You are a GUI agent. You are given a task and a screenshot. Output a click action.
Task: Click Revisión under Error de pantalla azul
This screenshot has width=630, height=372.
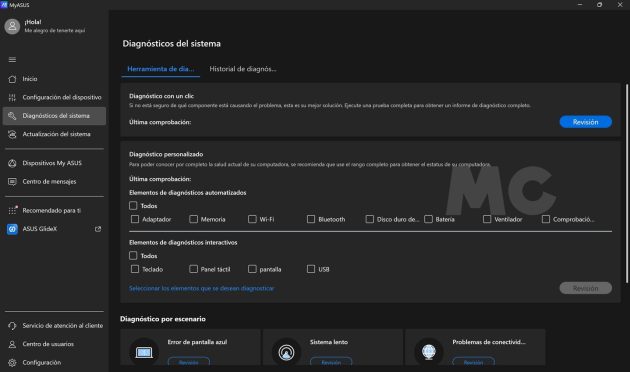pyautogui.click(x=188, y=362)
